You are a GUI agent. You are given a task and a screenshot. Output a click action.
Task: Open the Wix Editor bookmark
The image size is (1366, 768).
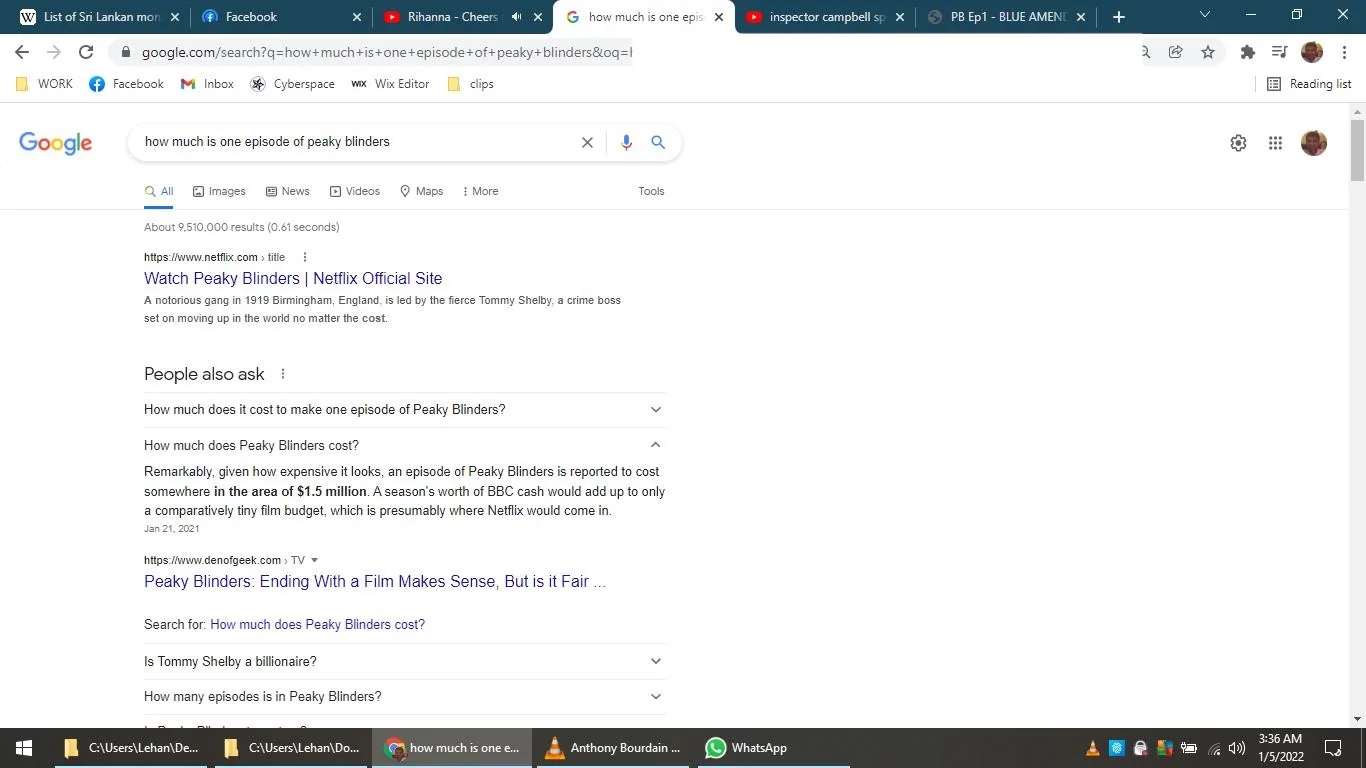tap(390, 84)
